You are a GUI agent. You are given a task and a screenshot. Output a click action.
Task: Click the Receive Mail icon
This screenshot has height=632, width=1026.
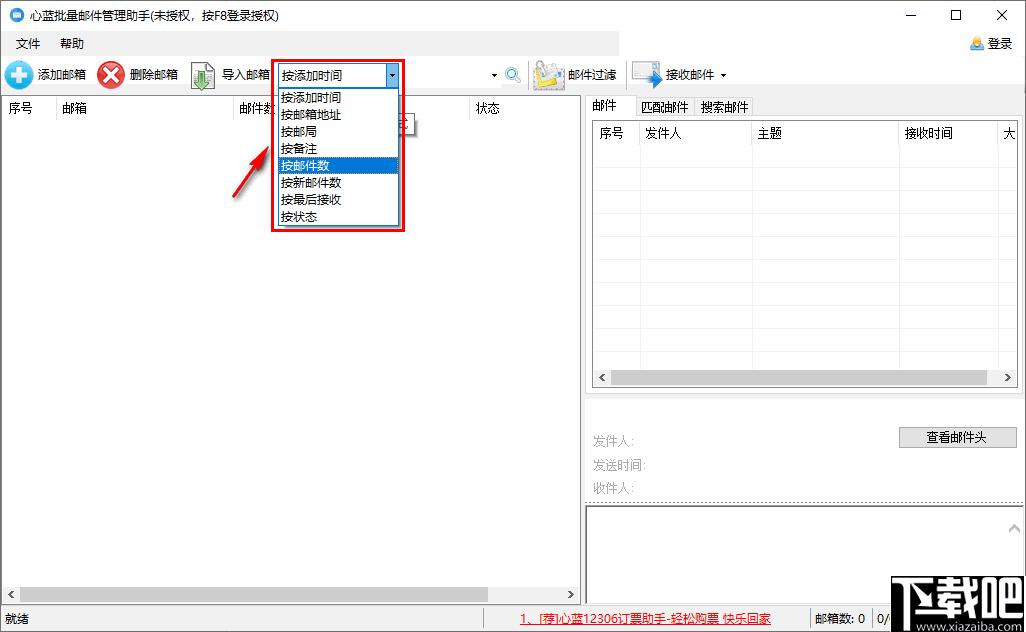tap(646, 75)
